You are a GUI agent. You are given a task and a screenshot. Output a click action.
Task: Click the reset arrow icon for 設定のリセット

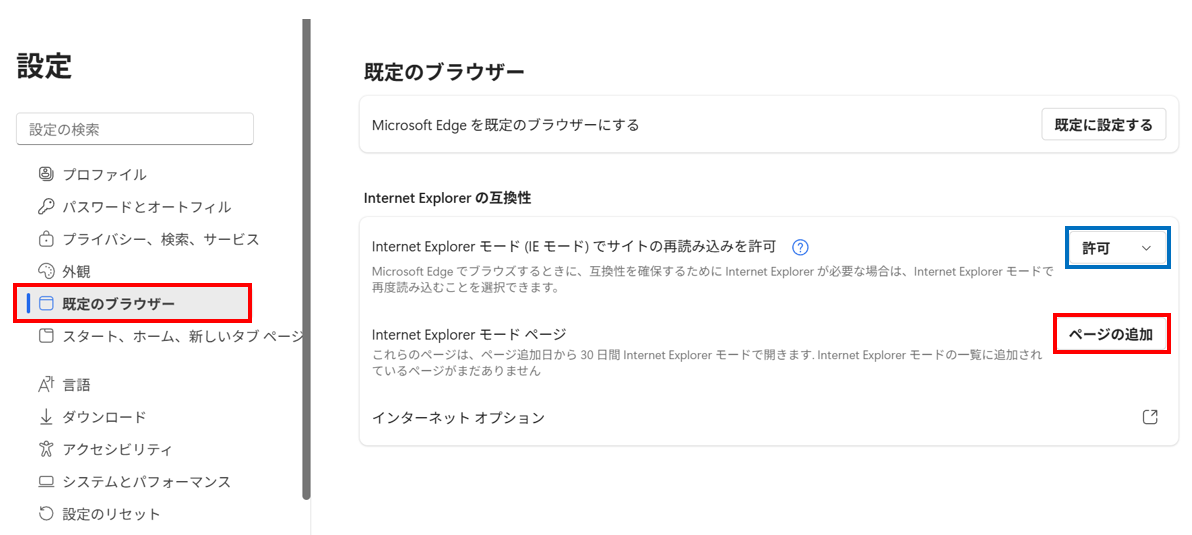click(46, 514)
